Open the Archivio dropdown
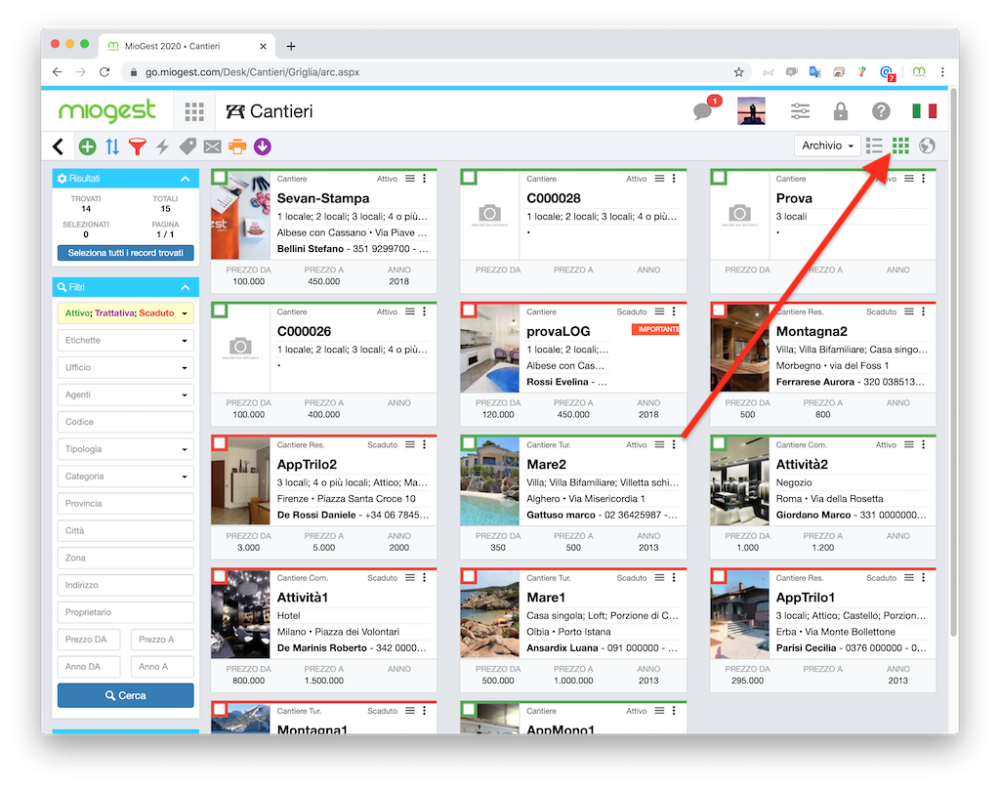 827,146
